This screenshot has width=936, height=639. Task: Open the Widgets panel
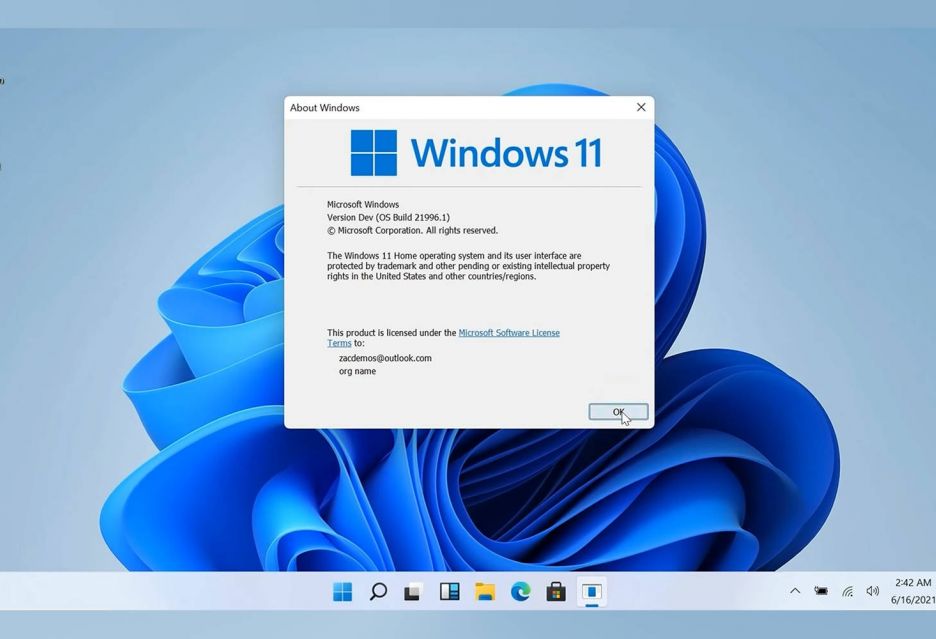point(449,592)
